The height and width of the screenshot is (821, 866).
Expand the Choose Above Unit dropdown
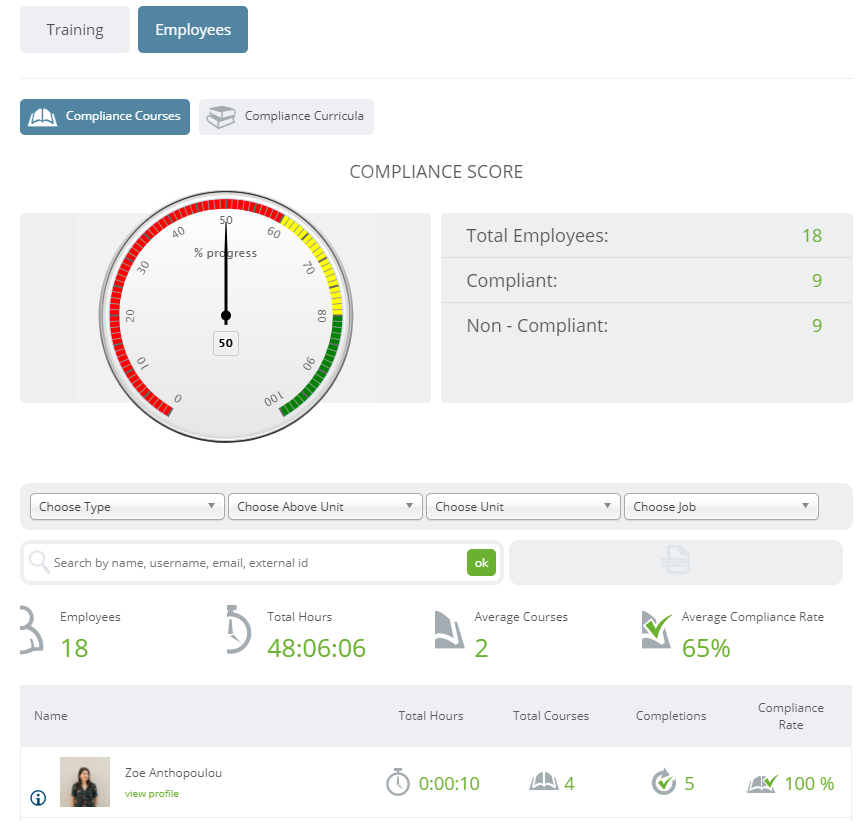click(x=325, y=507)
